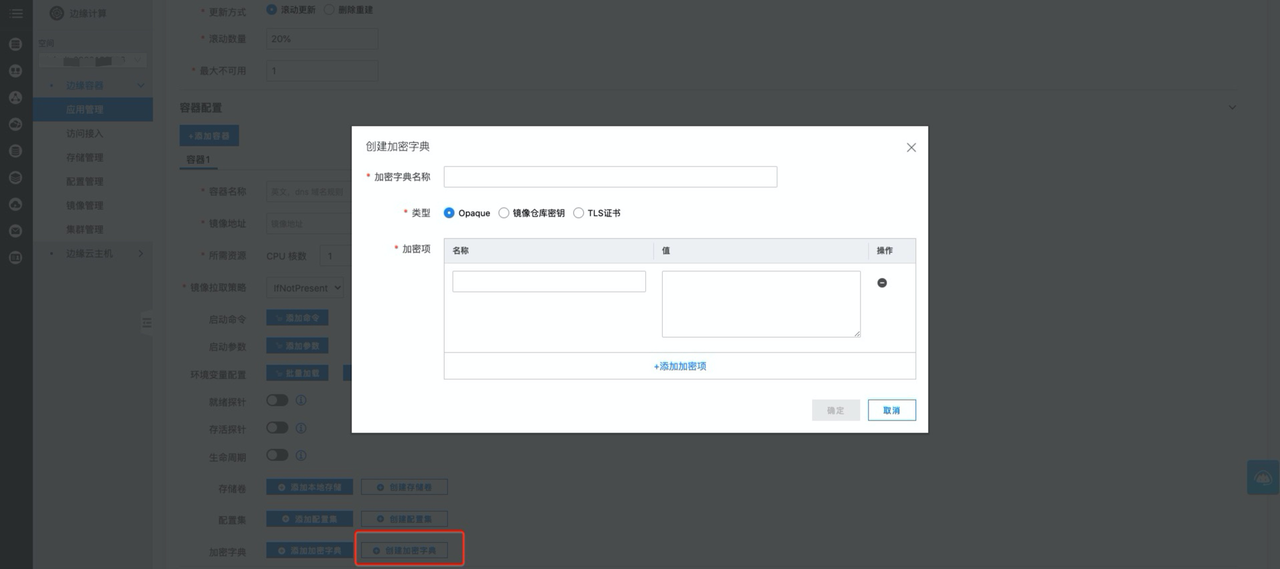
Task: Click the 滚动数量 field showing 20%
Action: tap(322, 39)
